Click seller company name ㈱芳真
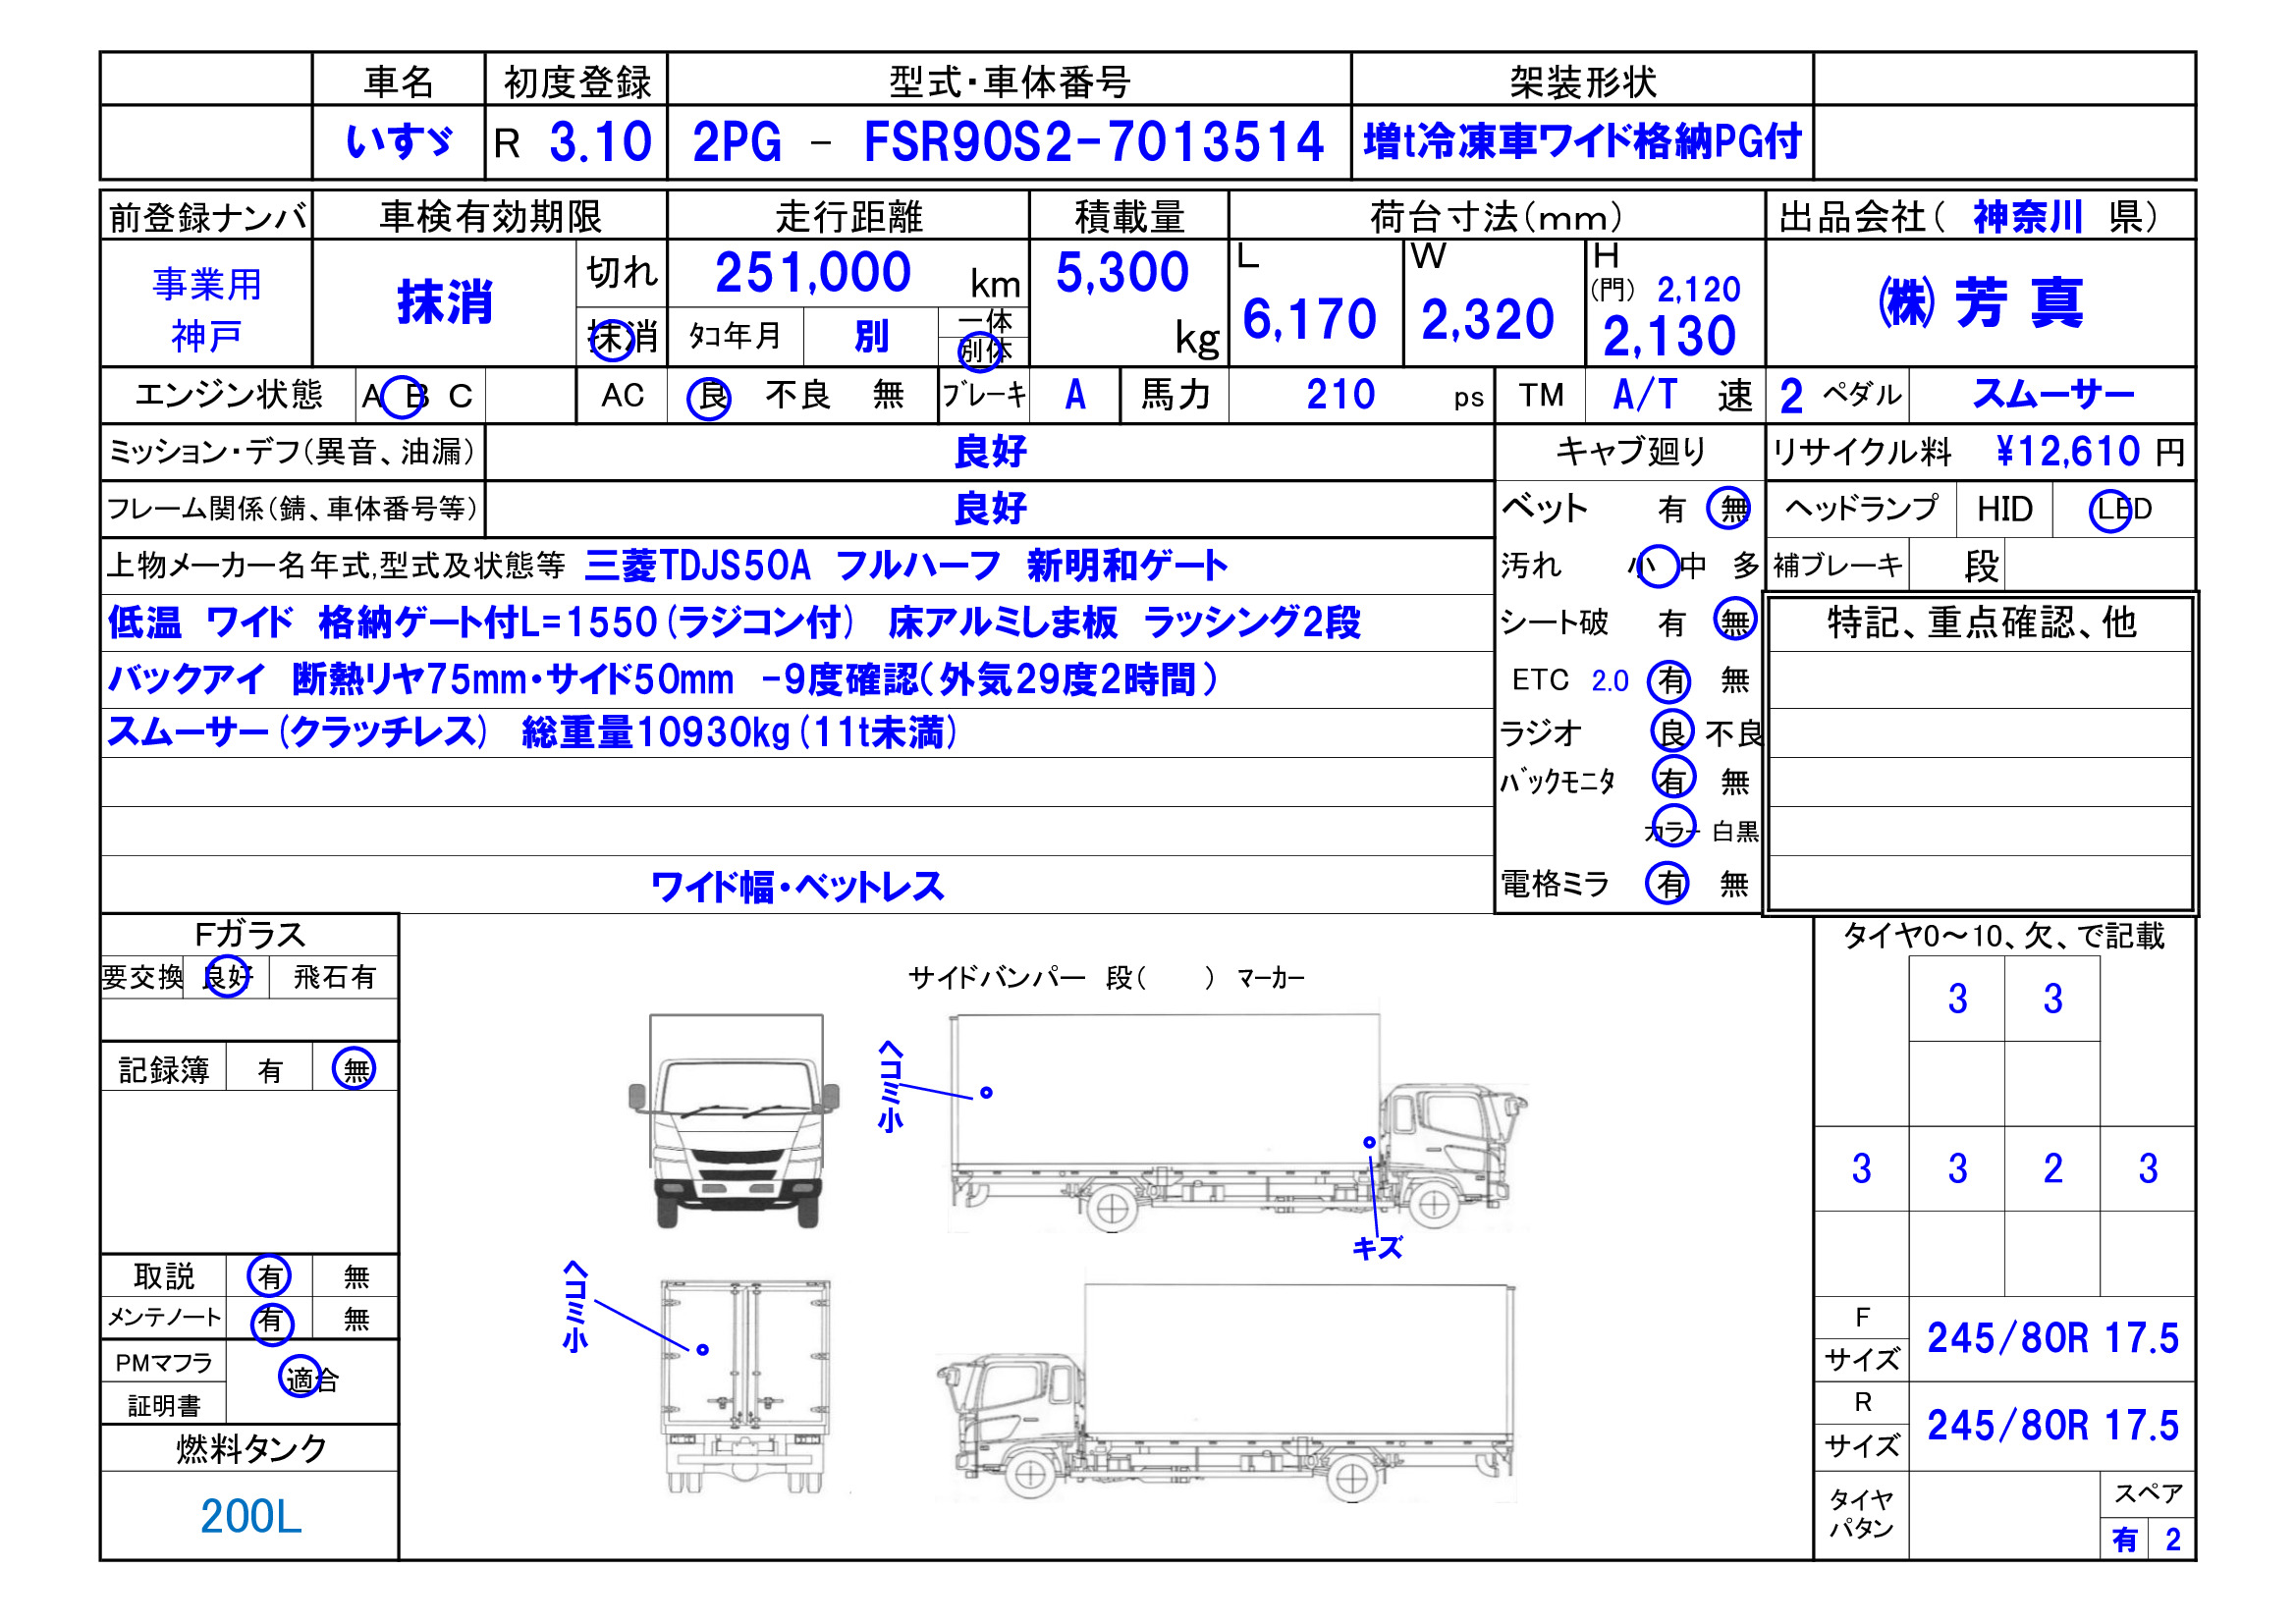 pyautogui.click(x=1980, y=303)
